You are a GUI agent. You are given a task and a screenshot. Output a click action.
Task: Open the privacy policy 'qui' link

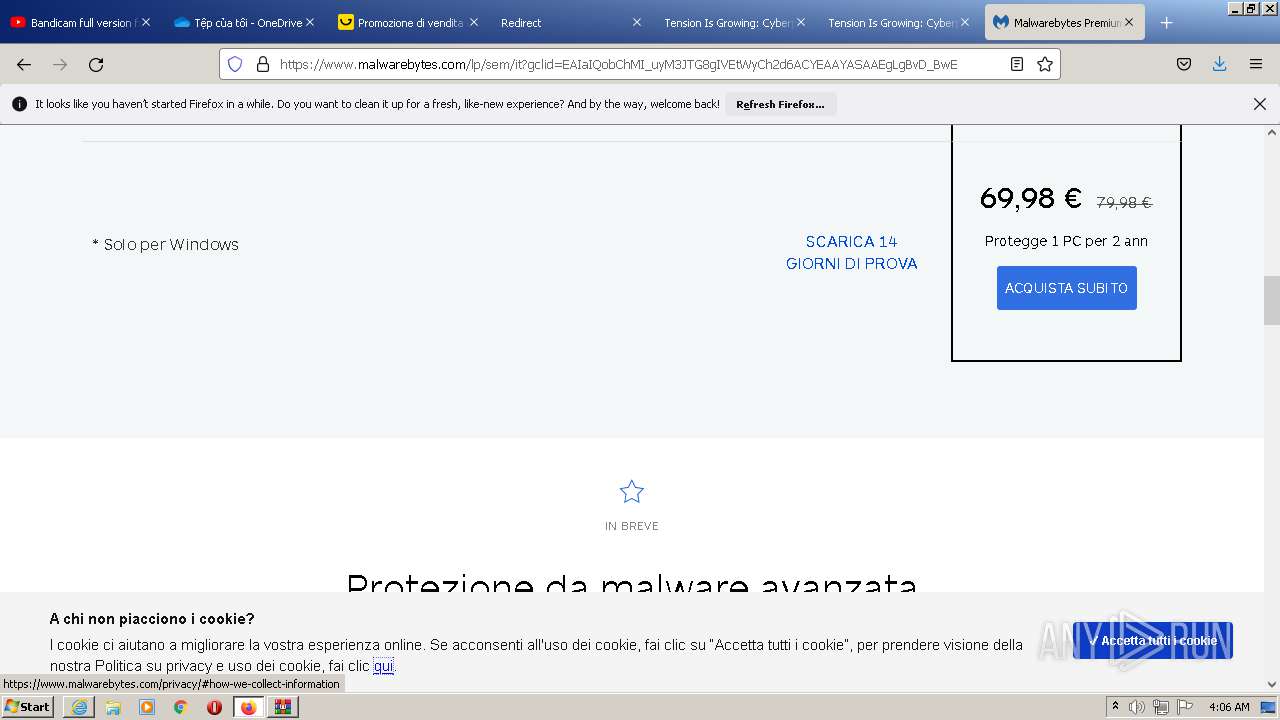(x=383, y=666)
